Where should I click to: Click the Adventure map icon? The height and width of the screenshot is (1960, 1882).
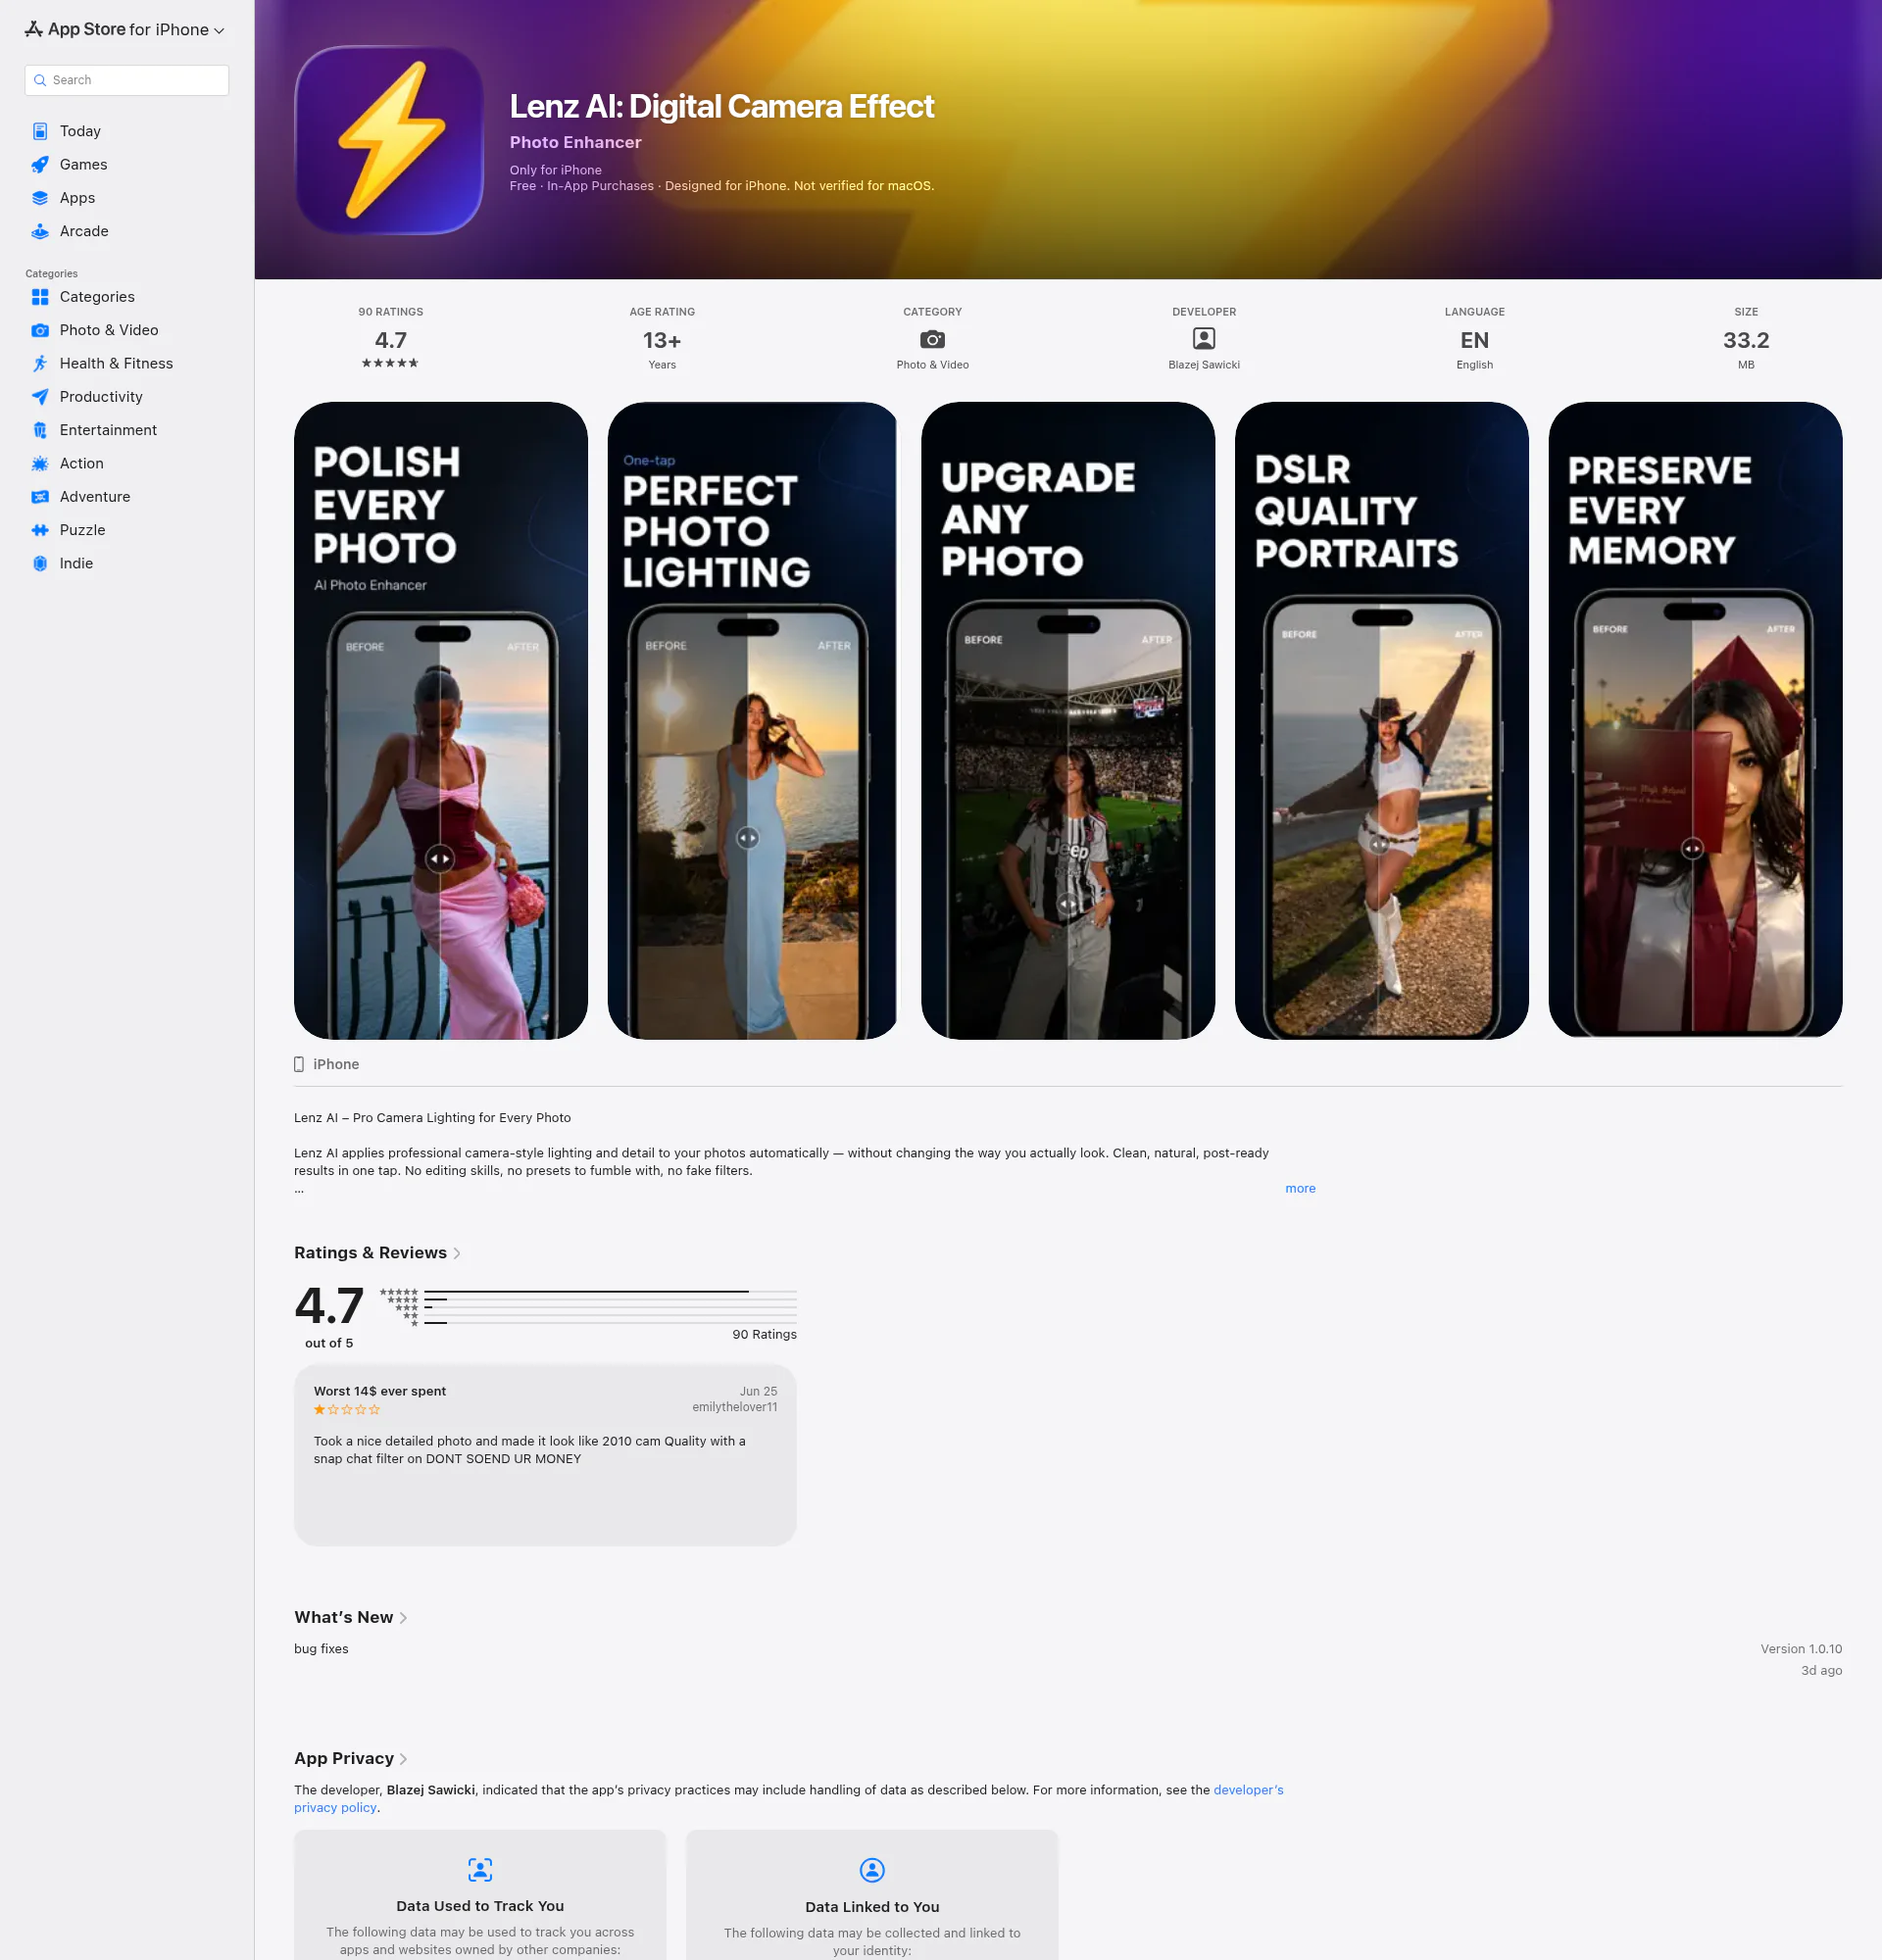(x=40, y=497)
